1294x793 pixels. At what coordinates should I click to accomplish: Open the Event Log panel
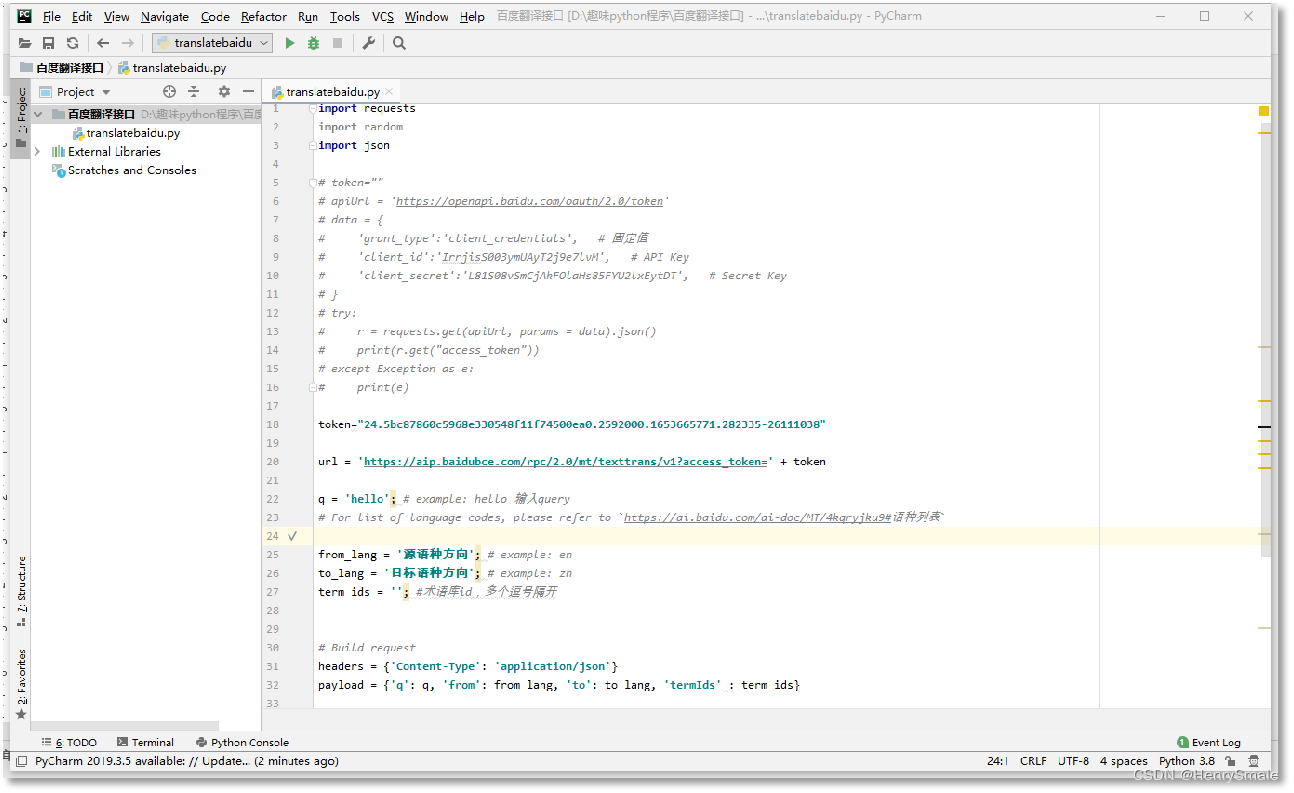point(1209,742)
